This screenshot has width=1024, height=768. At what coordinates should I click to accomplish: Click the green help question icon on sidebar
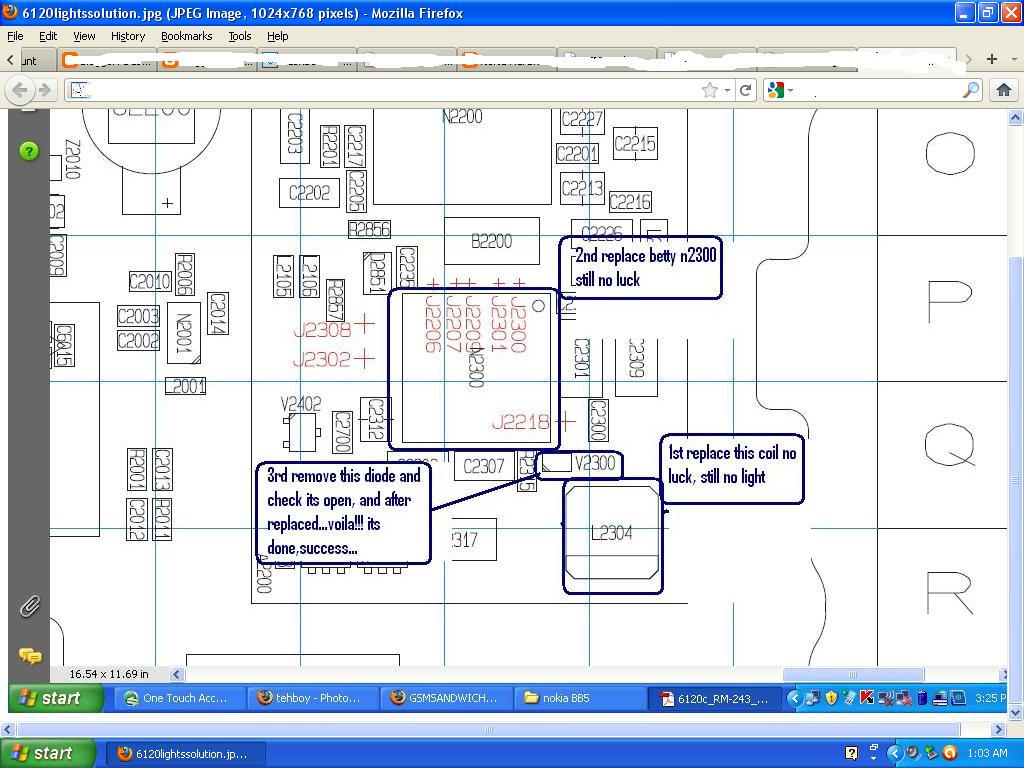(x=29, y=151)
